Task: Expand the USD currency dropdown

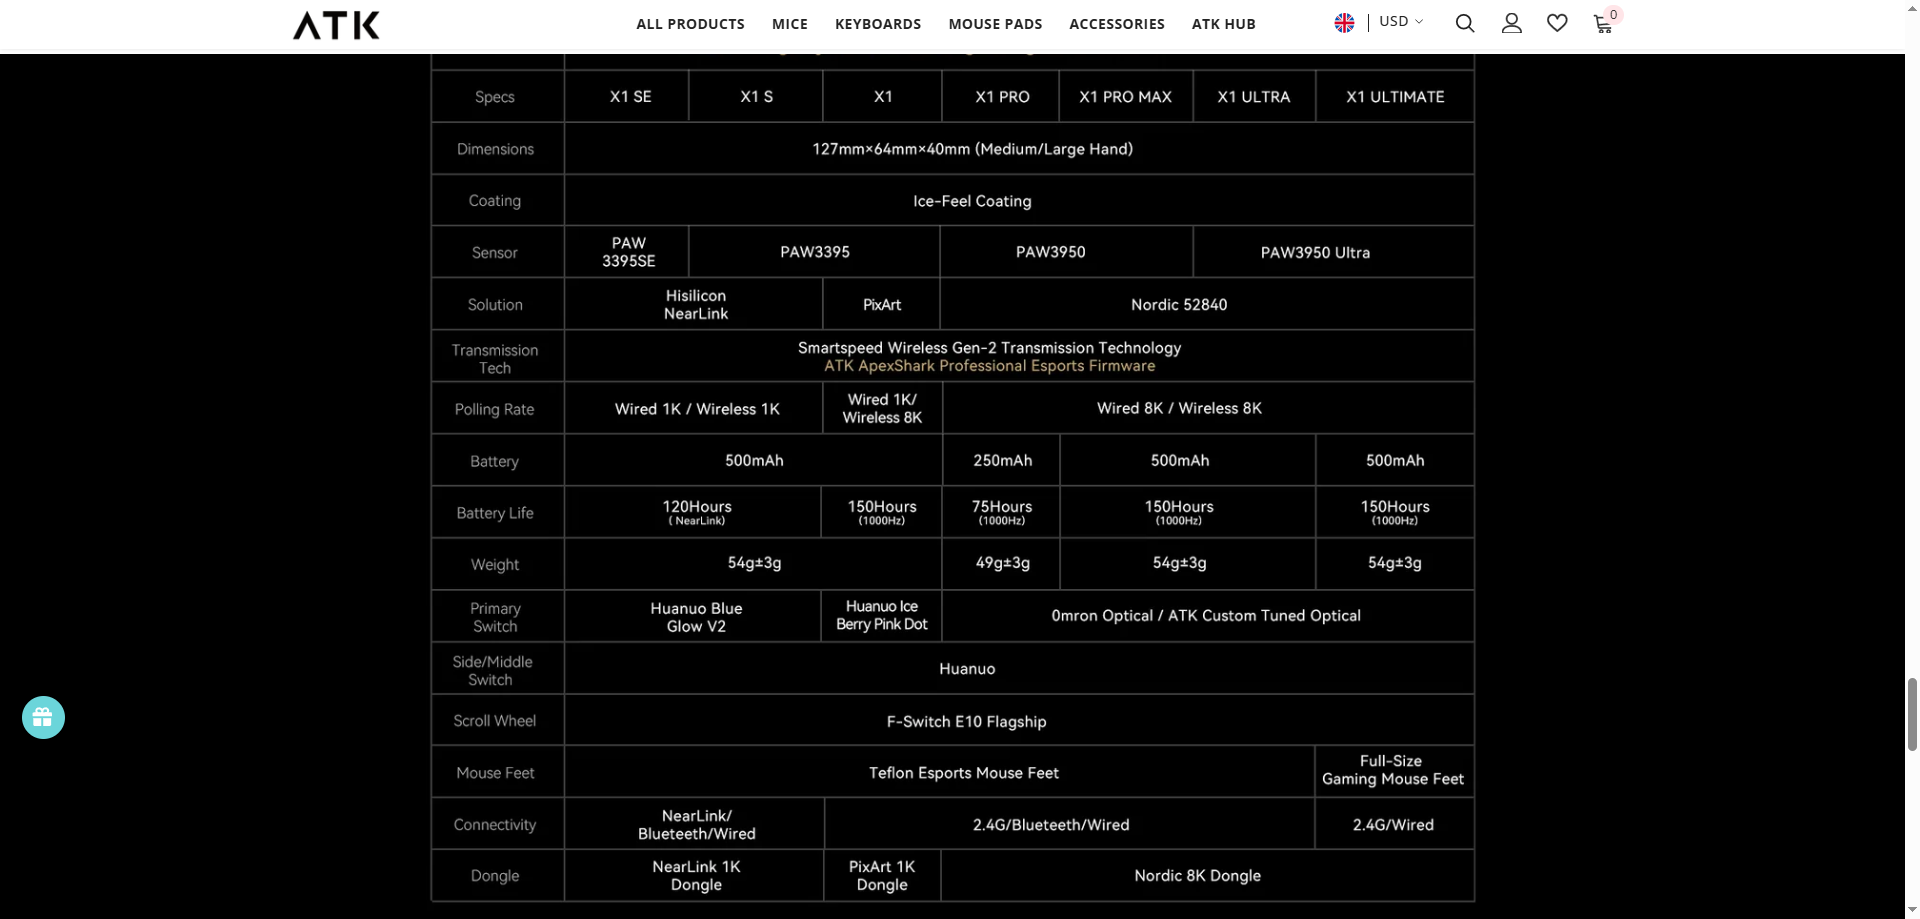Action: (1400, 22)
